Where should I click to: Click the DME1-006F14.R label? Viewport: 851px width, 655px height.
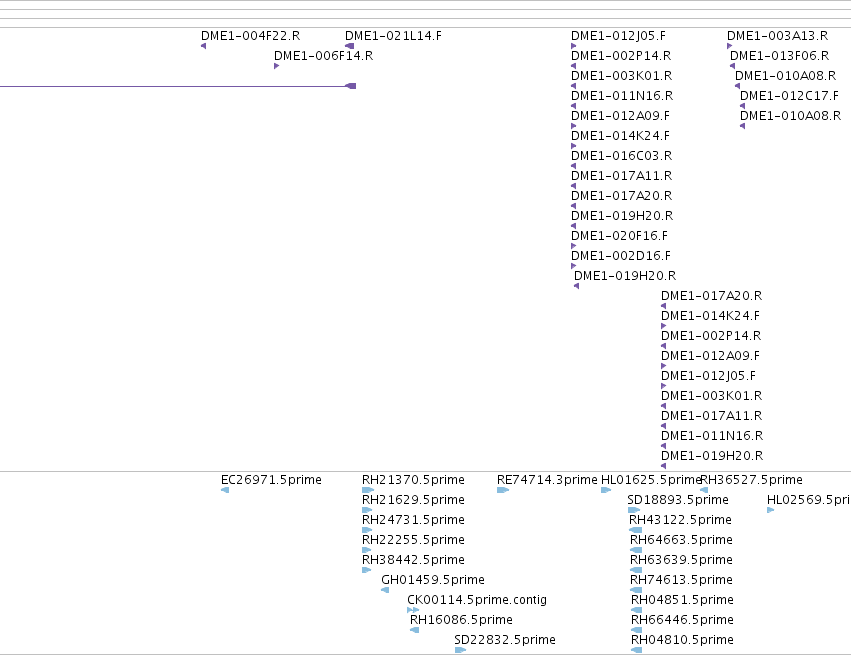point(323,56)
